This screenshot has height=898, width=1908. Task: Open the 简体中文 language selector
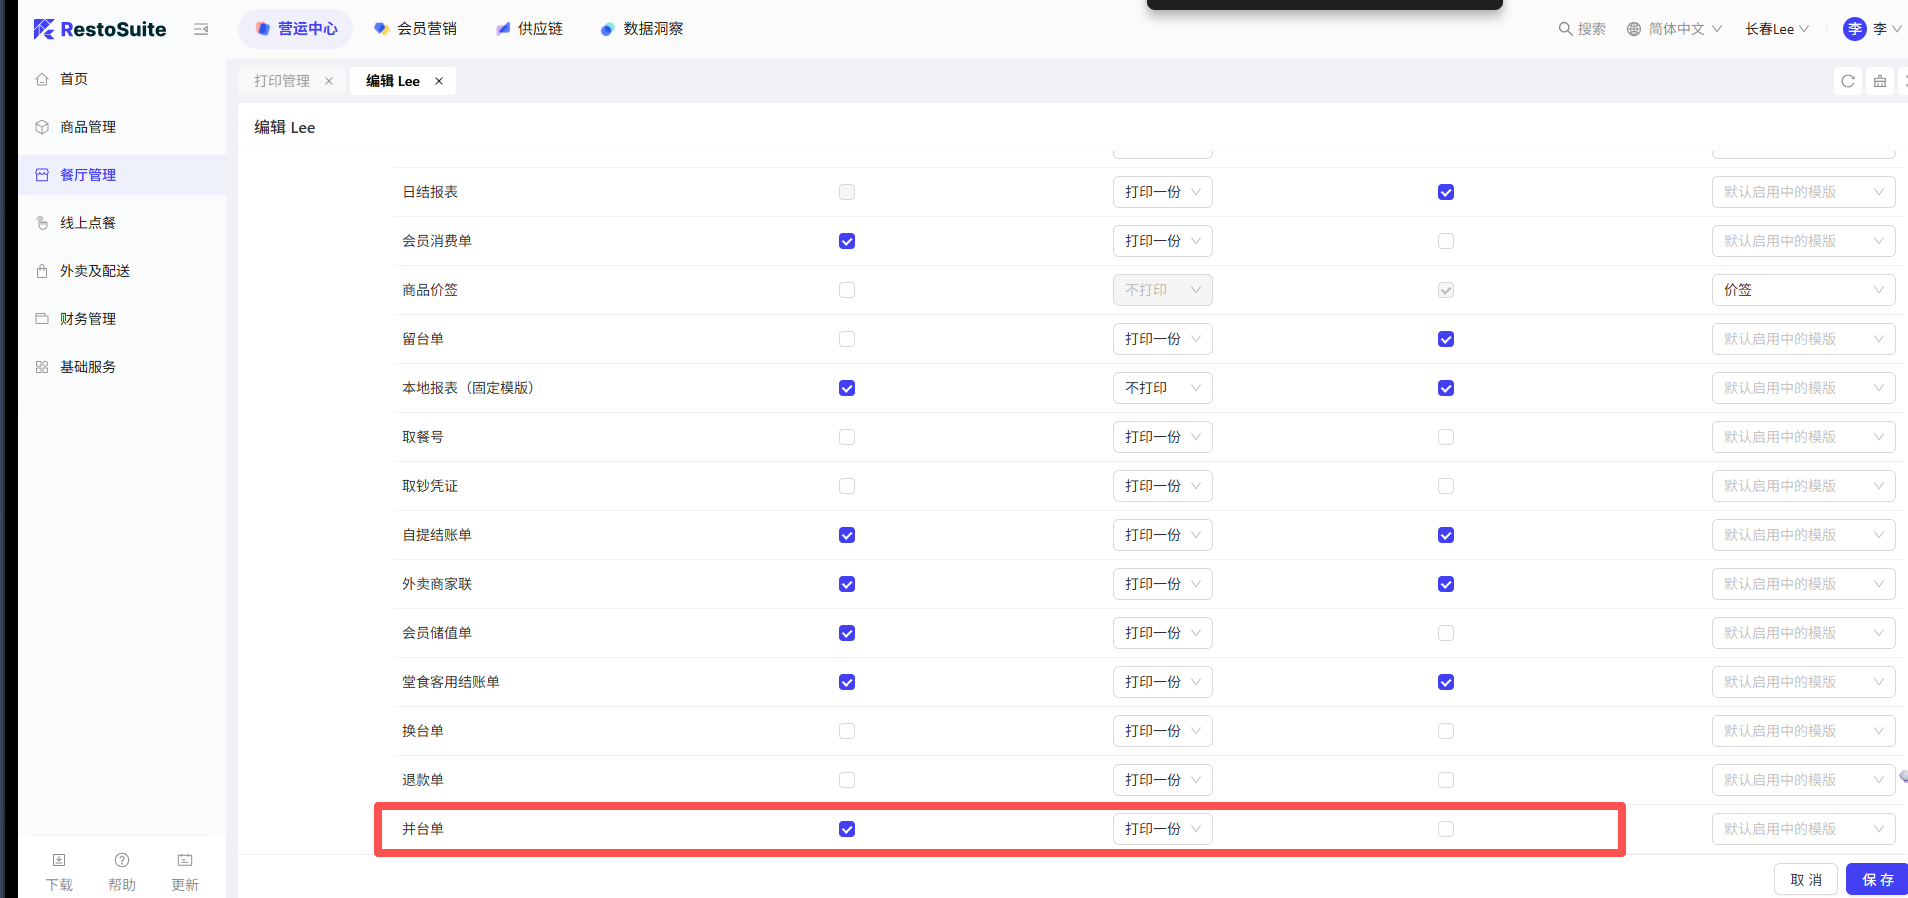pos(1674,29)
